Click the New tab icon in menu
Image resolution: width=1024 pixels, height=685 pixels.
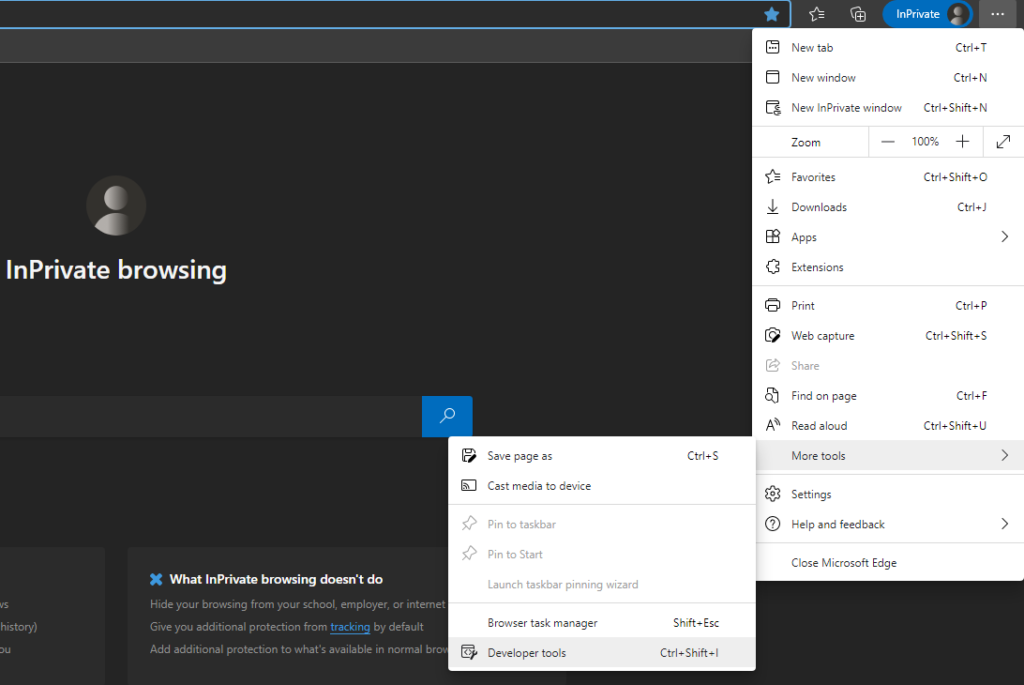pos(773,47)
